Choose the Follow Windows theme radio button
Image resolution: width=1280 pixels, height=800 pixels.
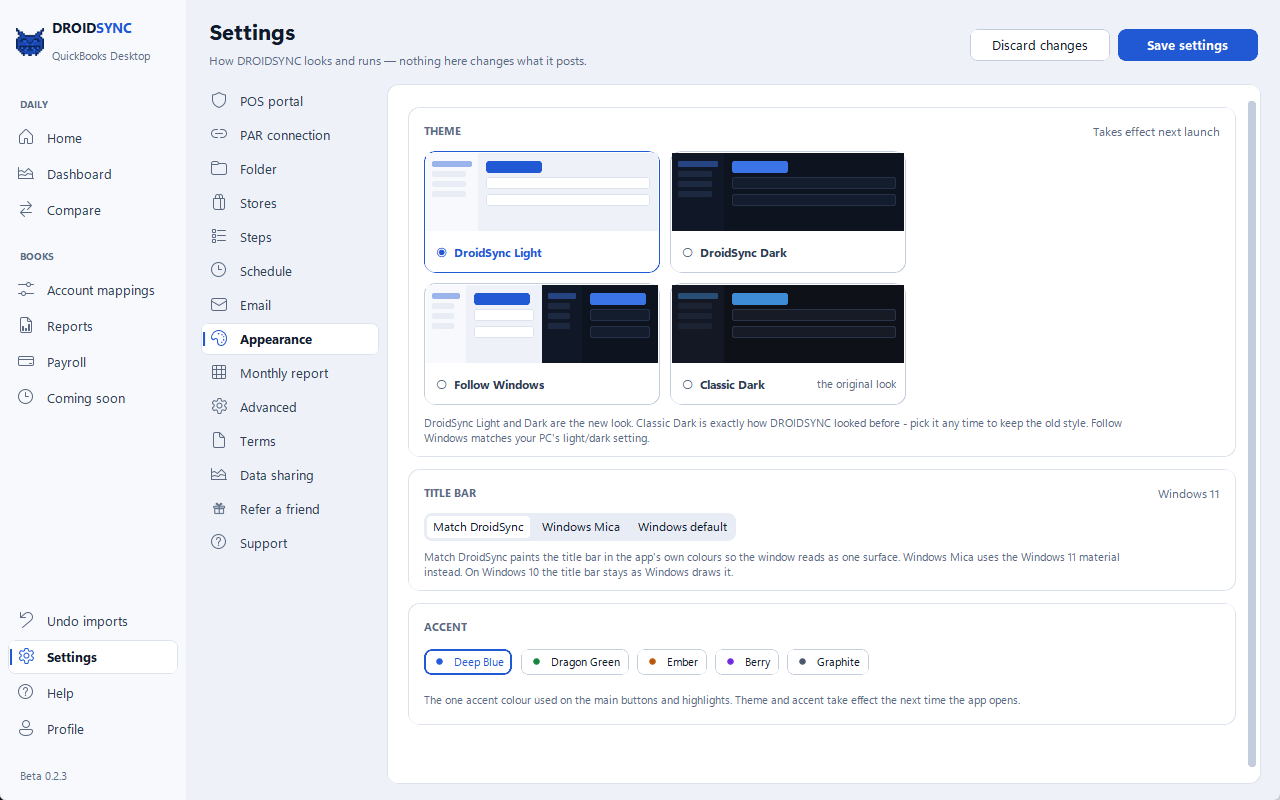point(442,385)
